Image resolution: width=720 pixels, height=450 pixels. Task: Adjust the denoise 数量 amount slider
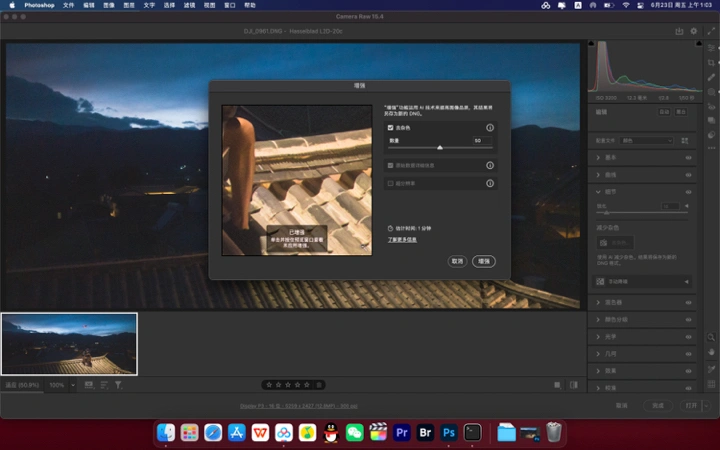coord(440,147)
